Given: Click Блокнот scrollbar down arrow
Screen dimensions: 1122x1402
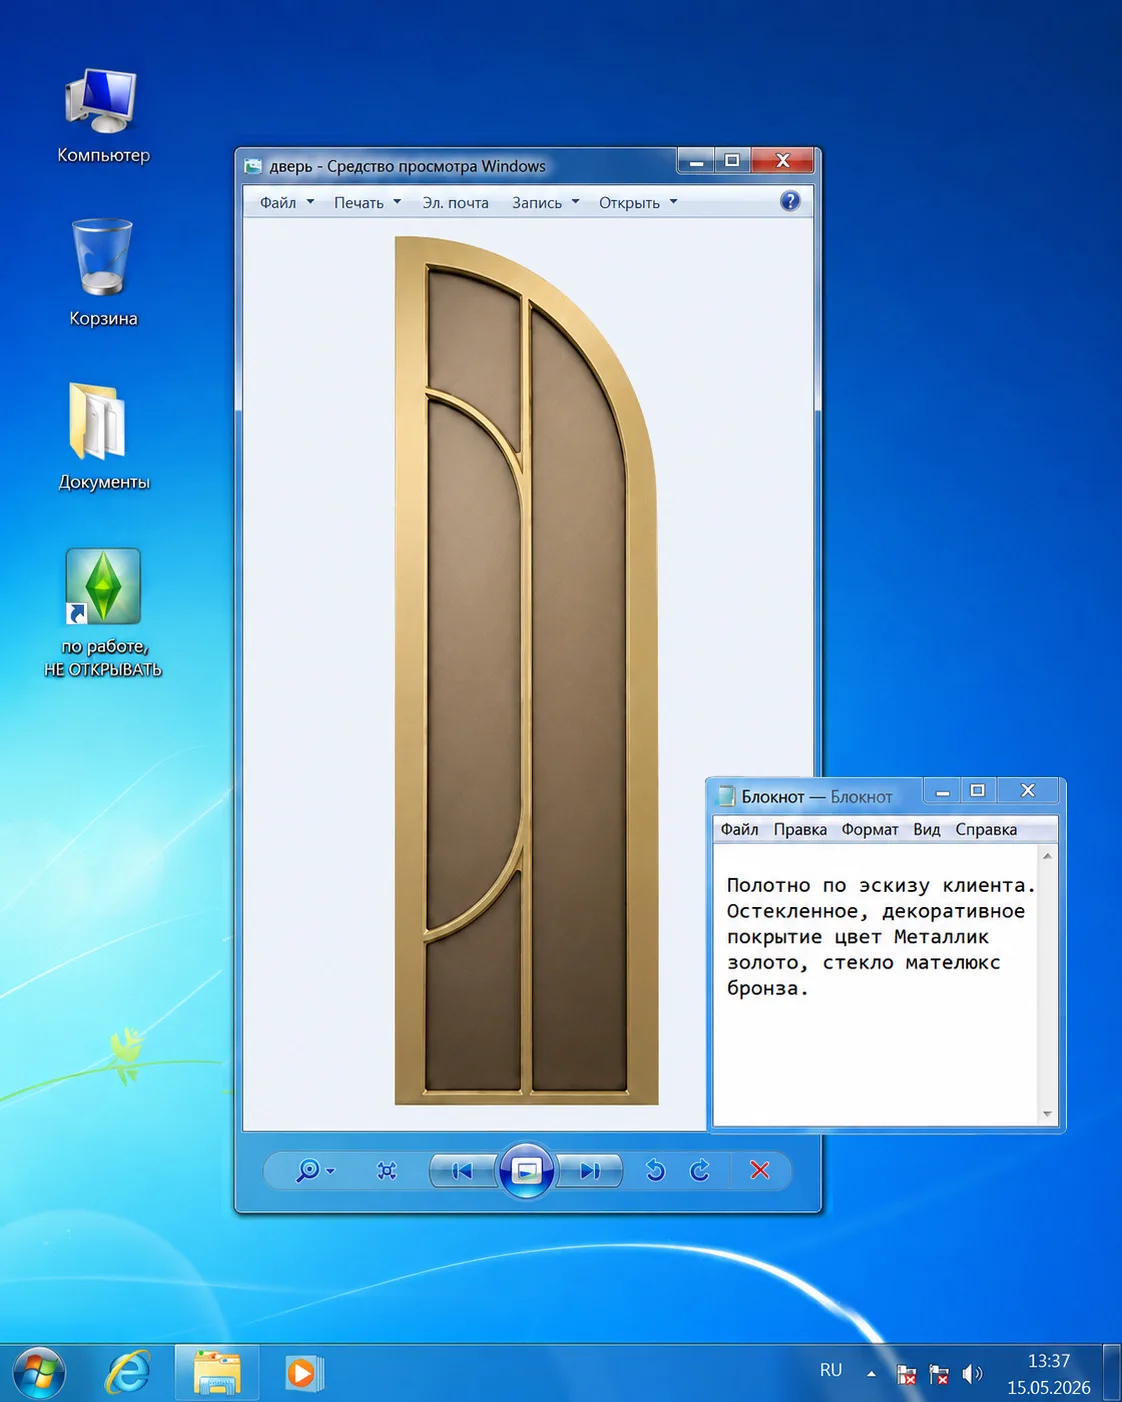Looking at the screenshot, I should tap(1047, 1114).
